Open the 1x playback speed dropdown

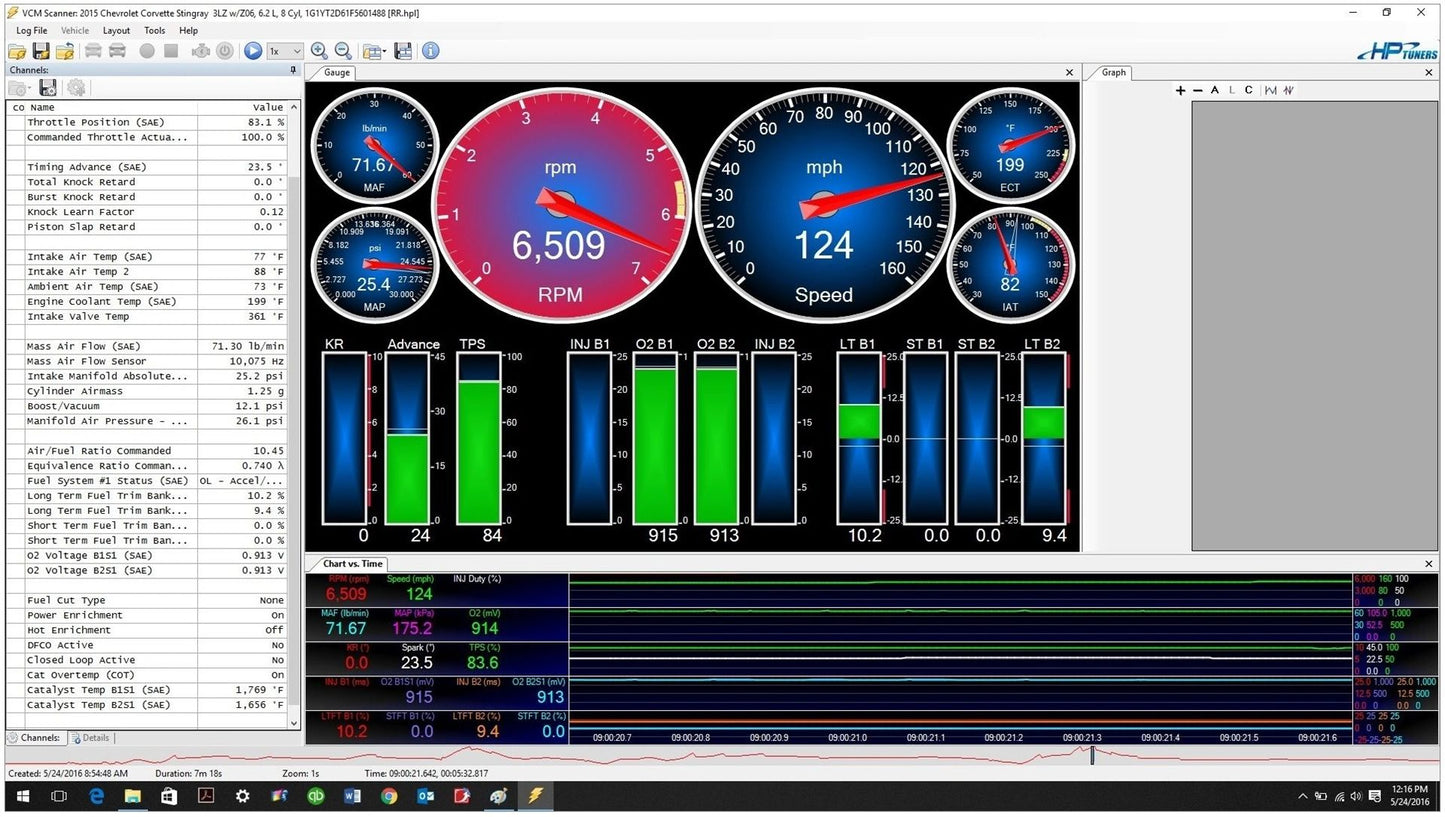point(284,50)
